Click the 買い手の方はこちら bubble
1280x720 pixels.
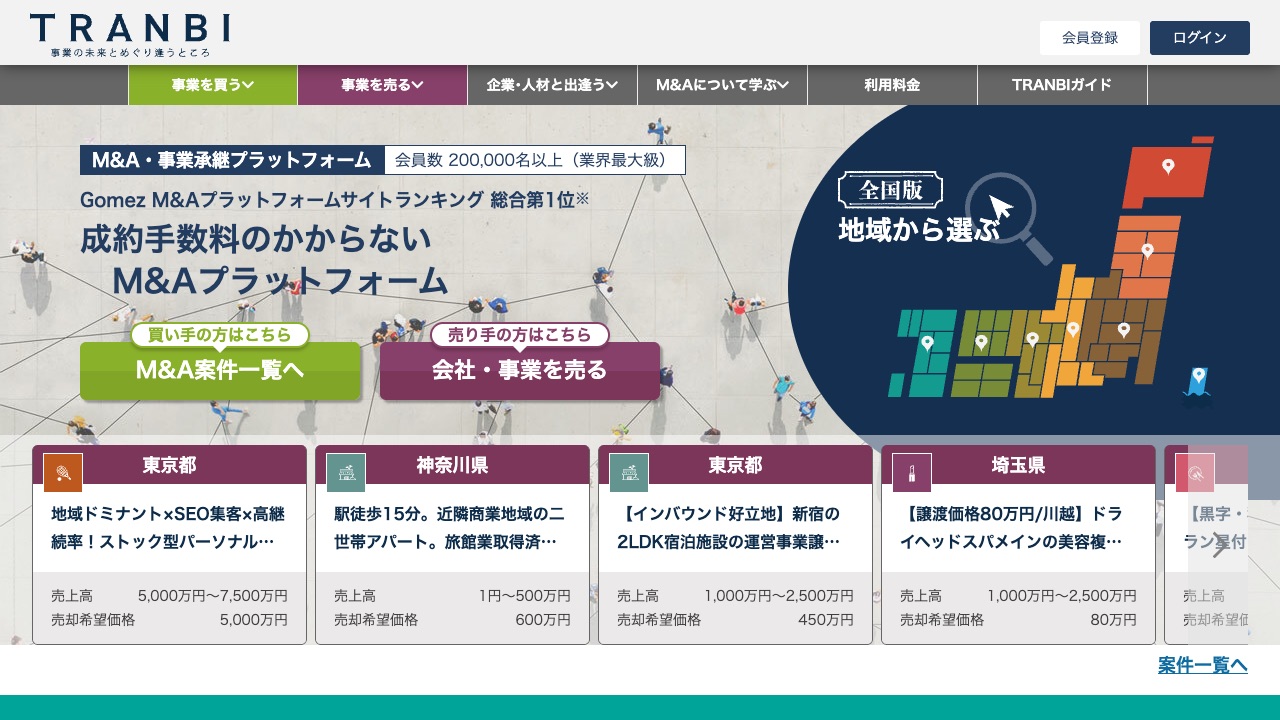220,335
